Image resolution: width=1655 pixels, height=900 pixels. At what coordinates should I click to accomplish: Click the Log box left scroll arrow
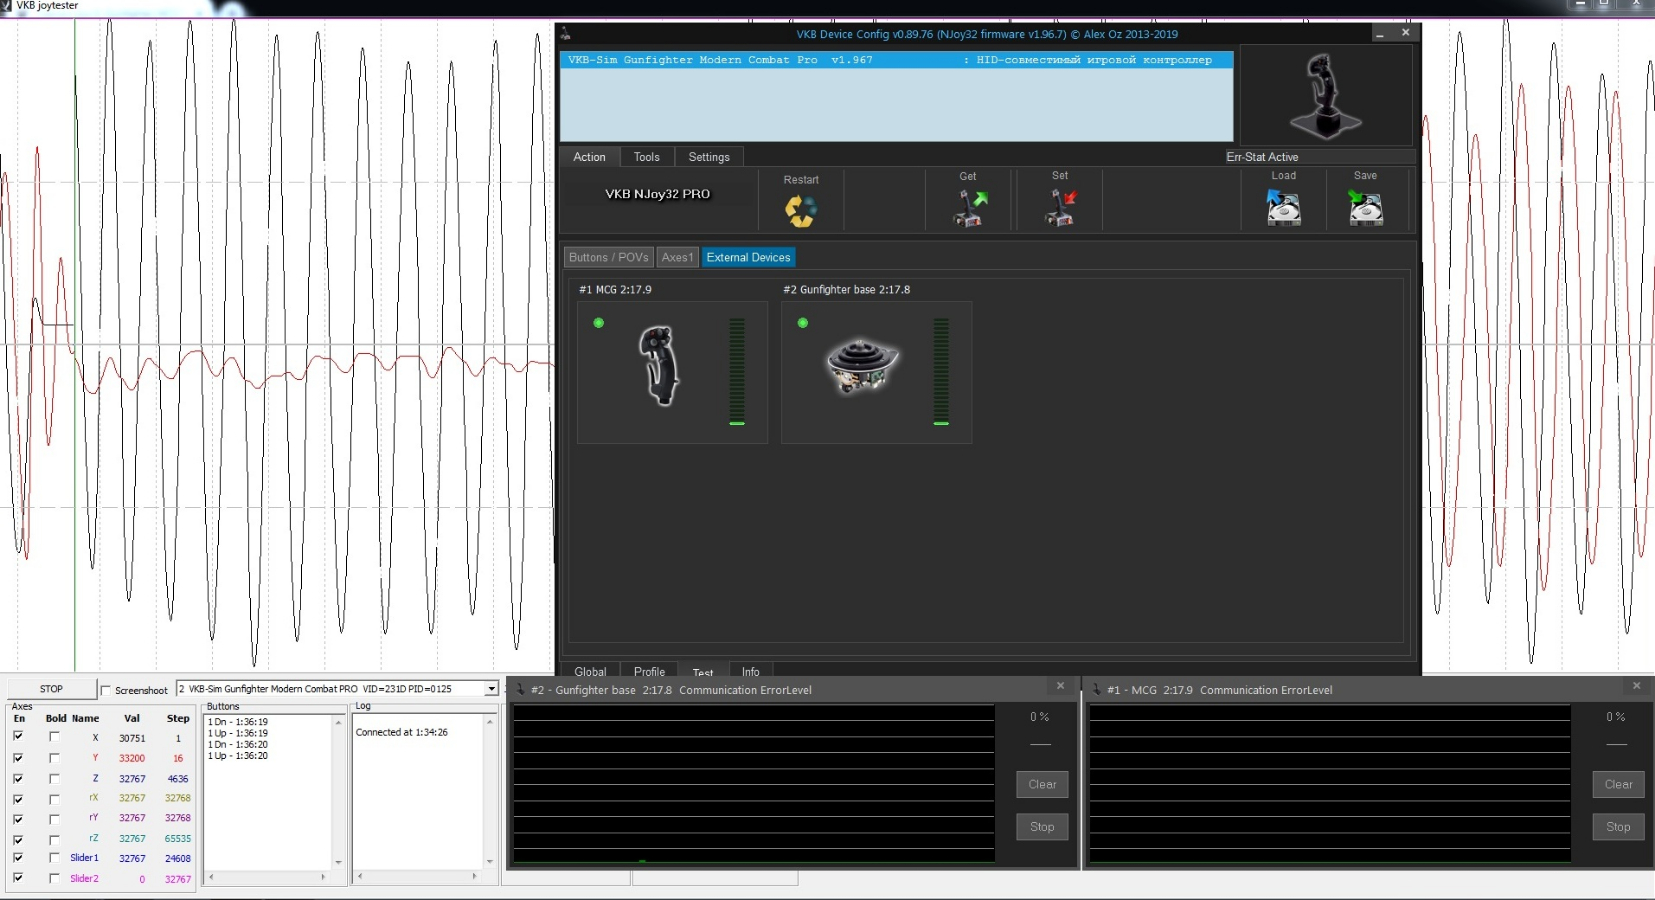360,876
